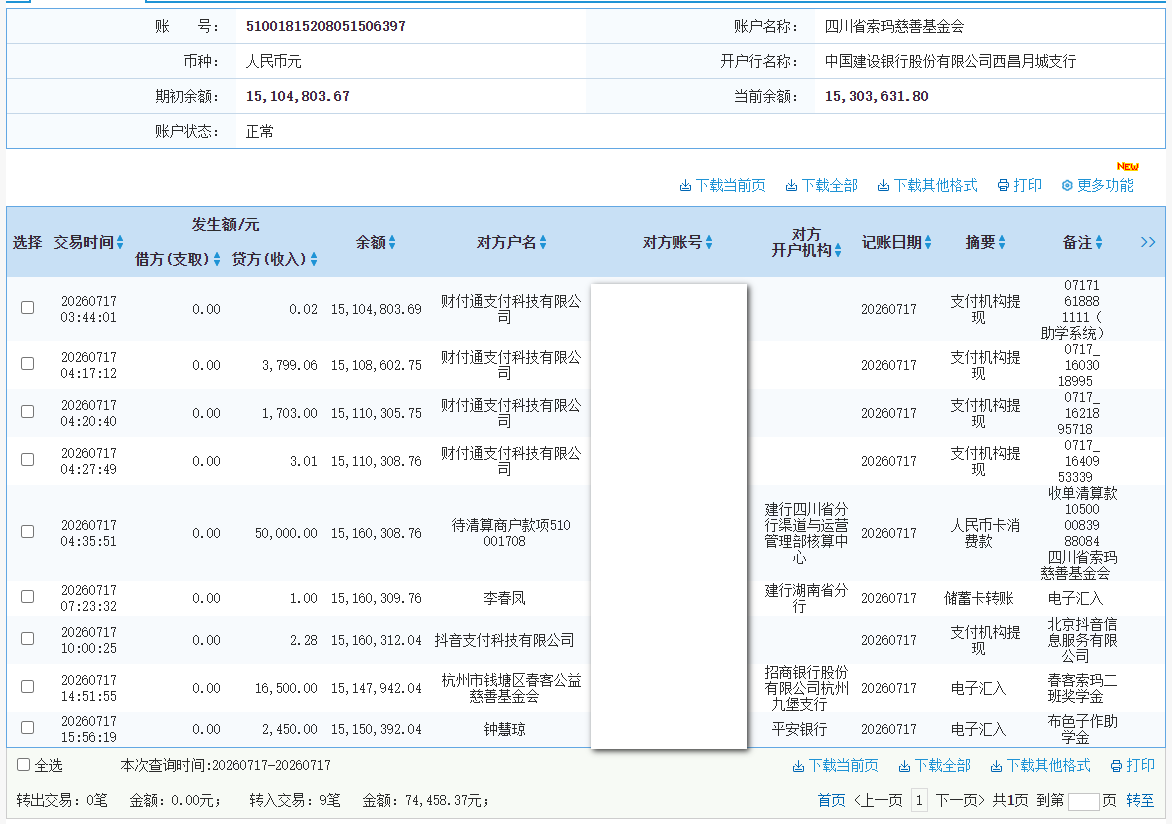Click balance 15,150,392.04 cell
The image size is (1172, 824).
click(x=376, y=729)
